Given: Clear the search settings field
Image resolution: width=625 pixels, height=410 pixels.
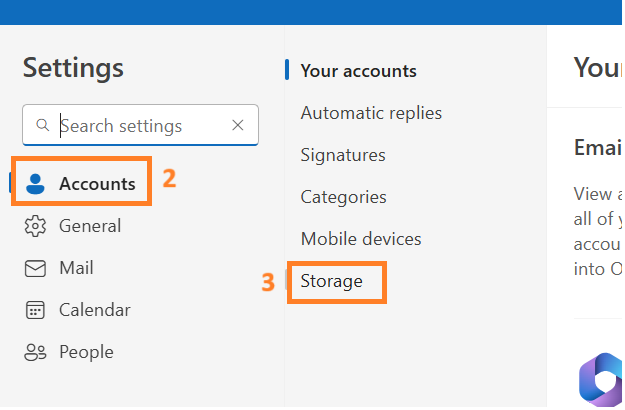Looking at the screenshot, I should point(238,126).
